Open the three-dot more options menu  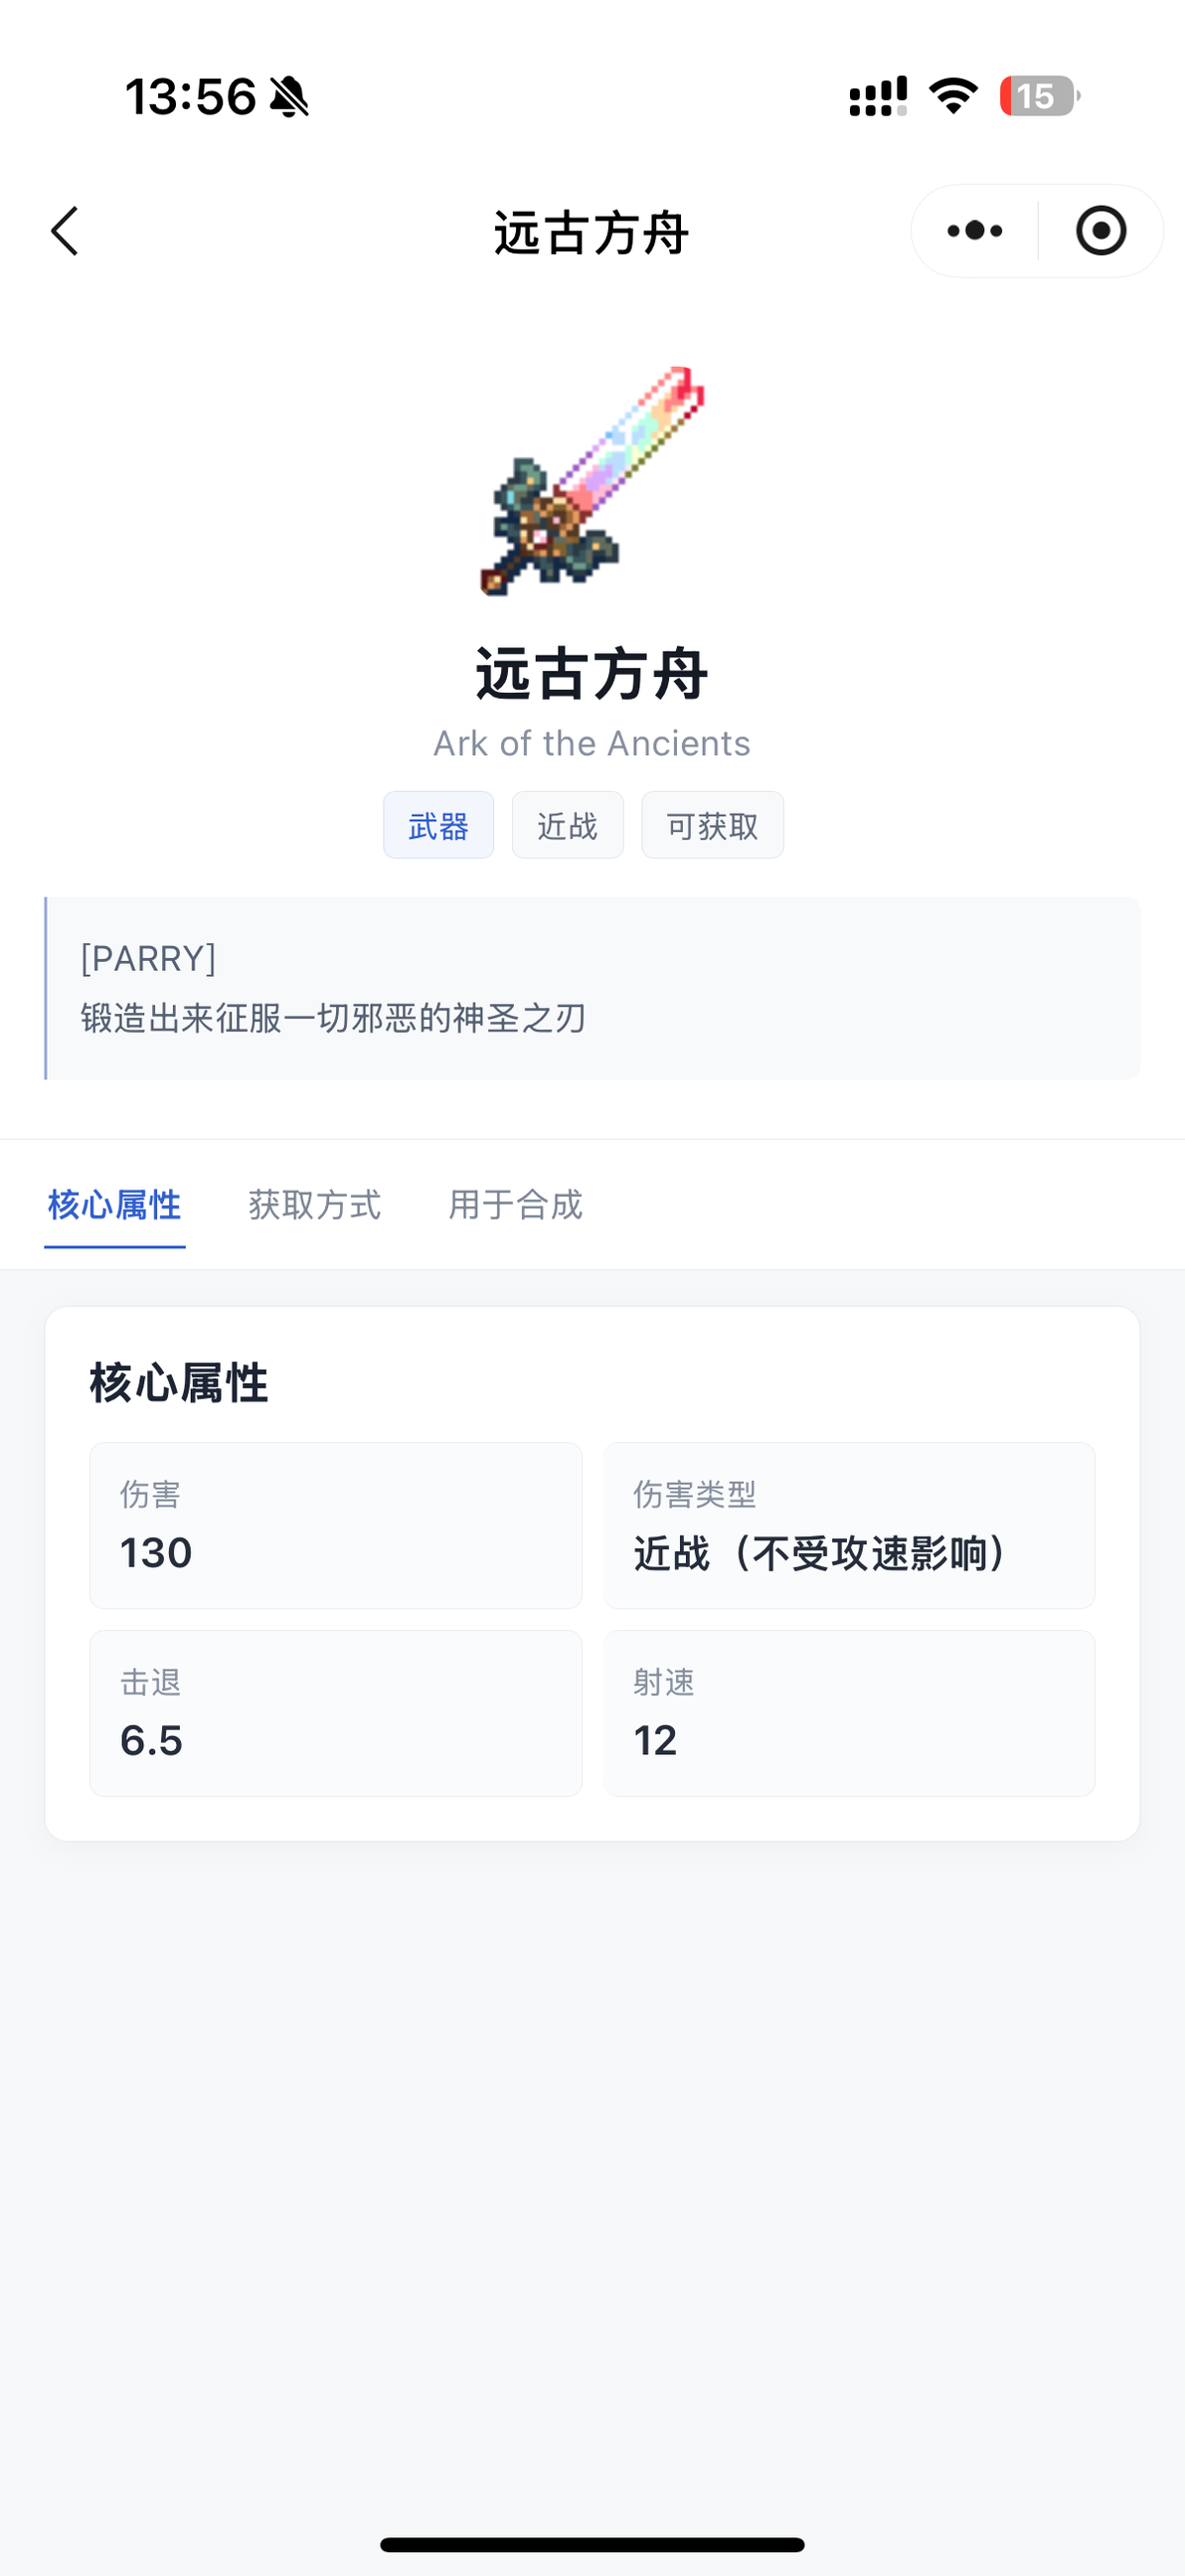(x=975, y=231)
